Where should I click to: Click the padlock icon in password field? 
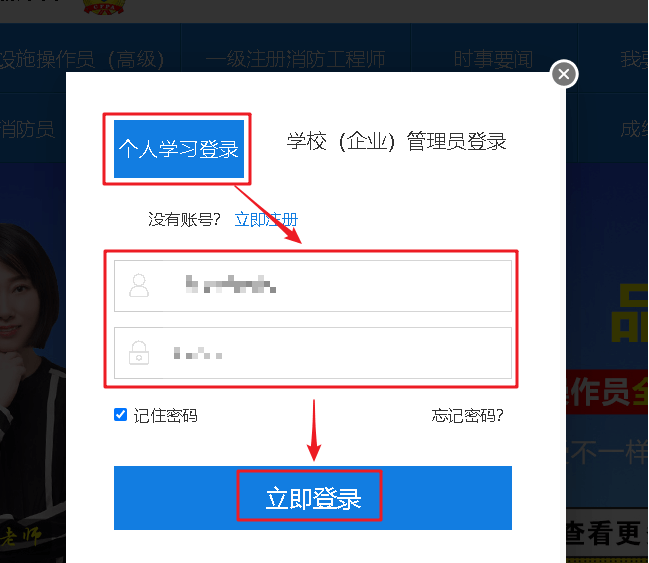click(x=139, y=353)
